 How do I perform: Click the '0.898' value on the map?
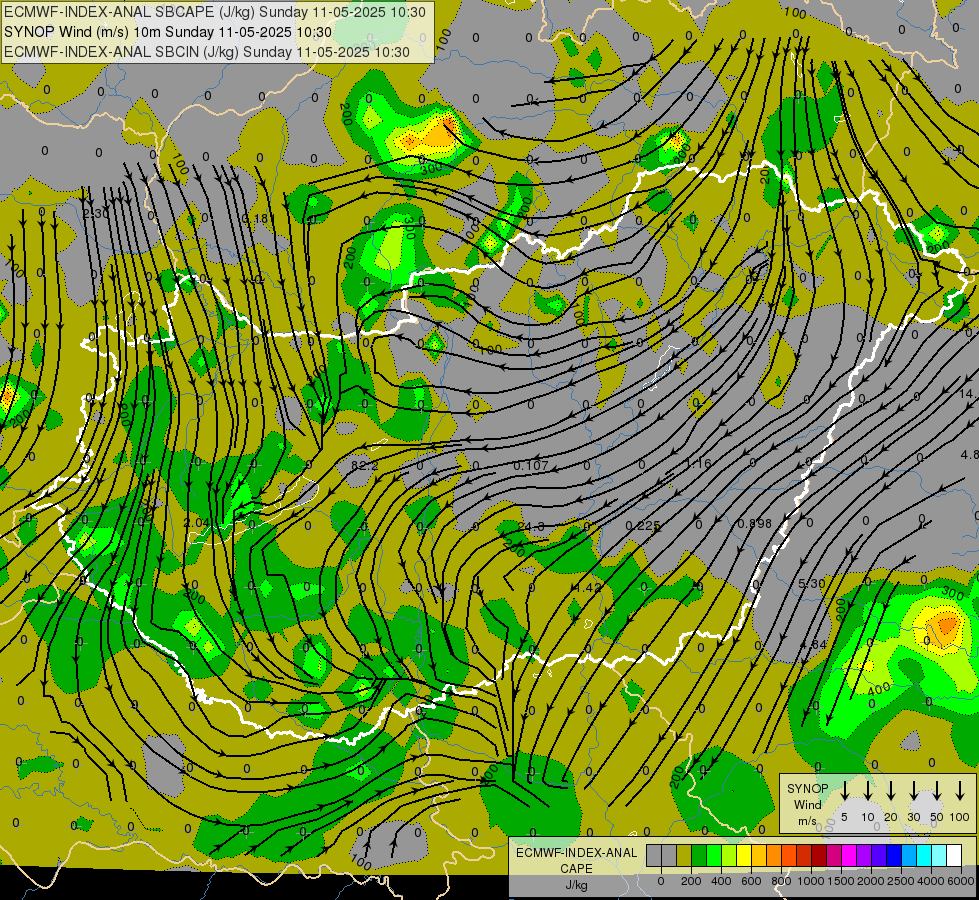[754, 523]
